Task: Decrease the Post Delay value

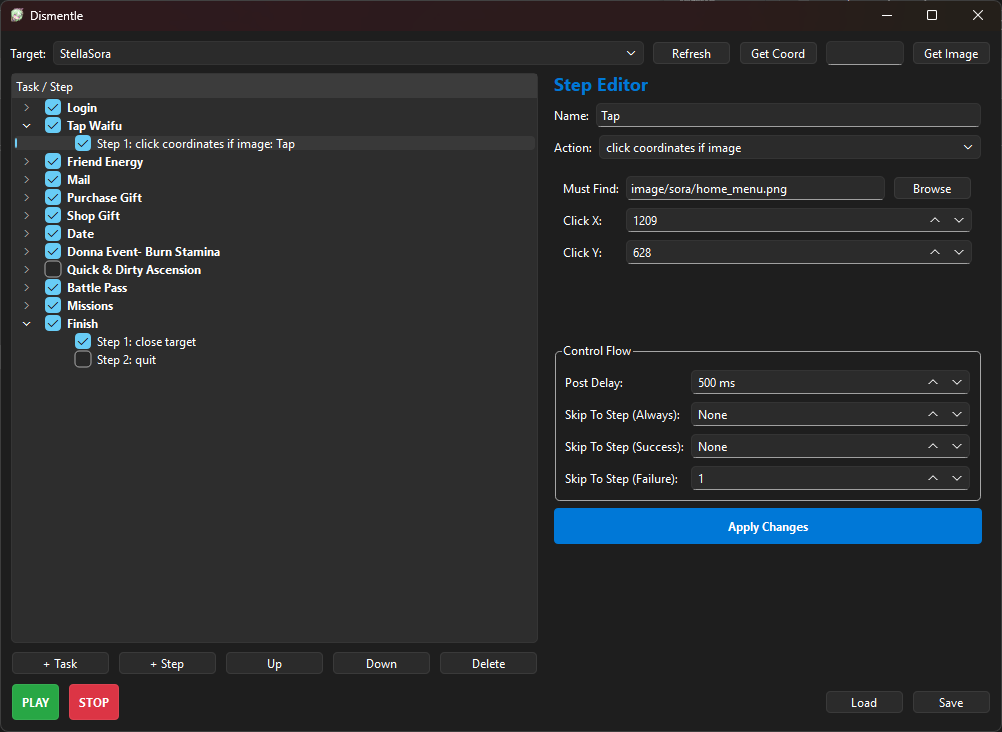Action: coord(957,382)
